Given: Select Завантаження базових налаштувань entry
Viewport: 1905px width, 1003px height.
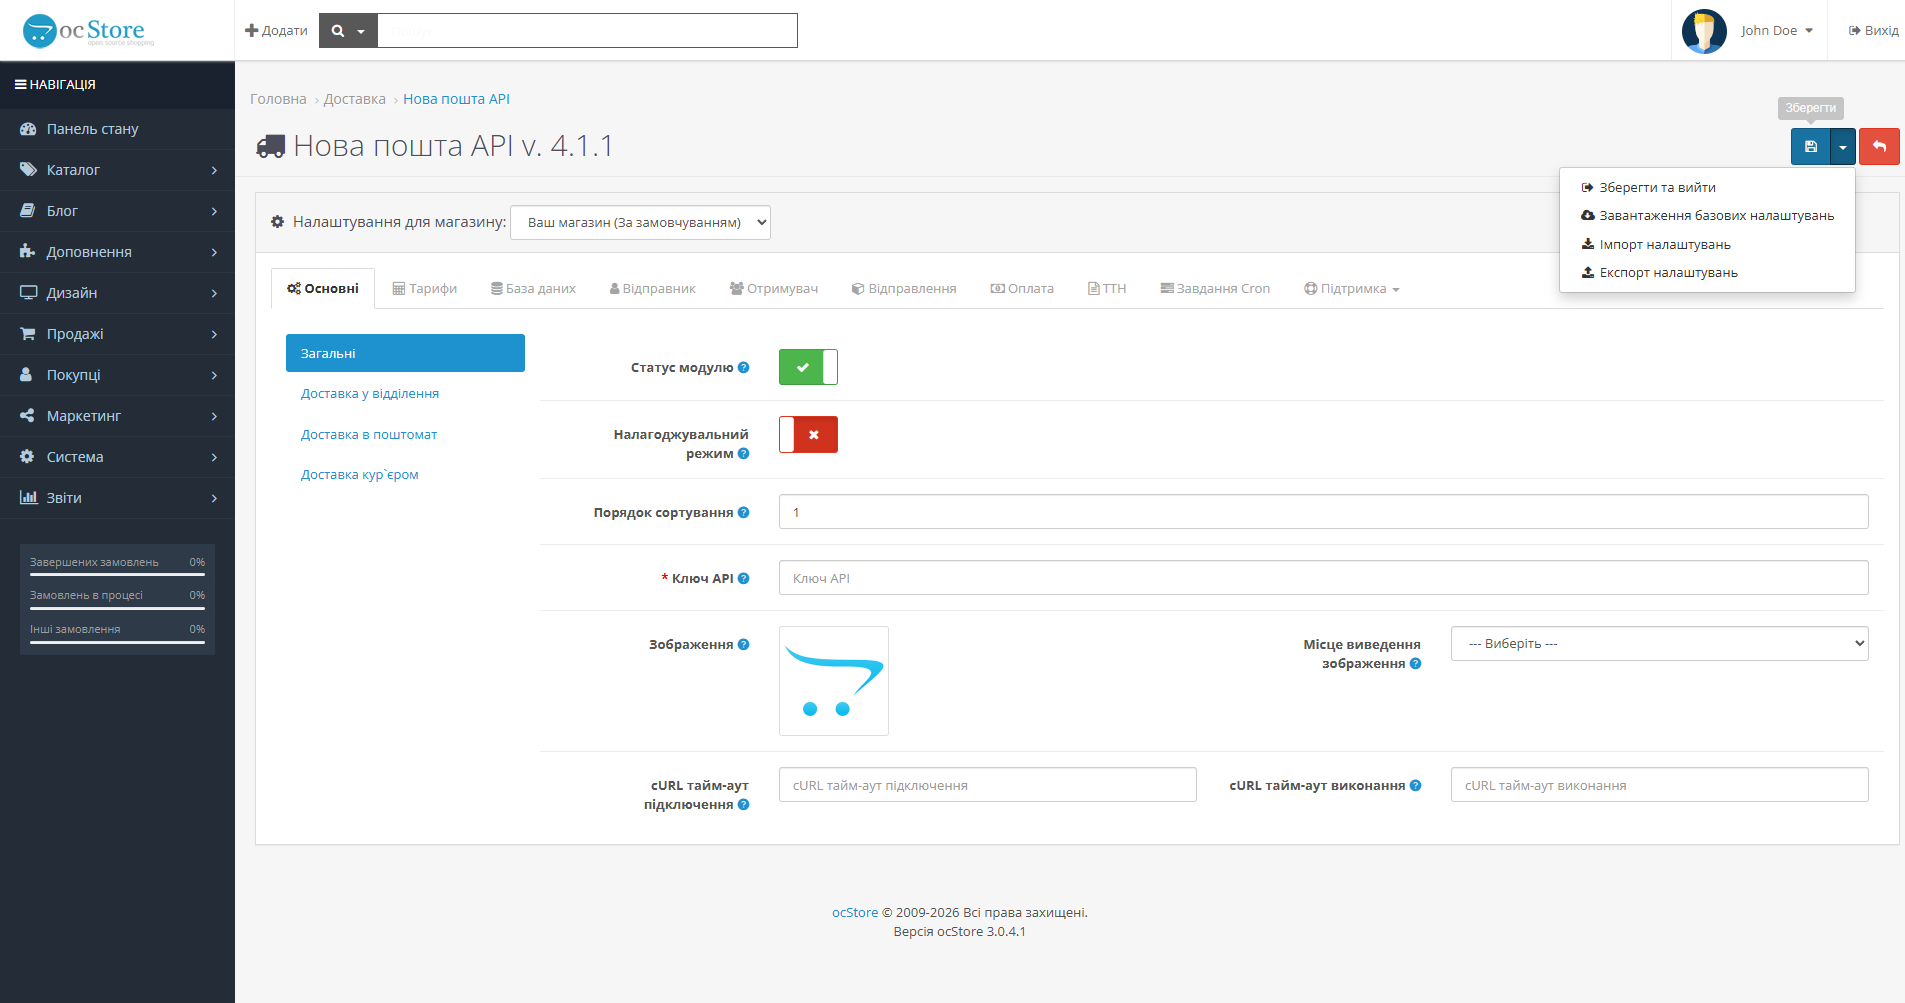Looking at the screenshot, I should [1707, 216].
